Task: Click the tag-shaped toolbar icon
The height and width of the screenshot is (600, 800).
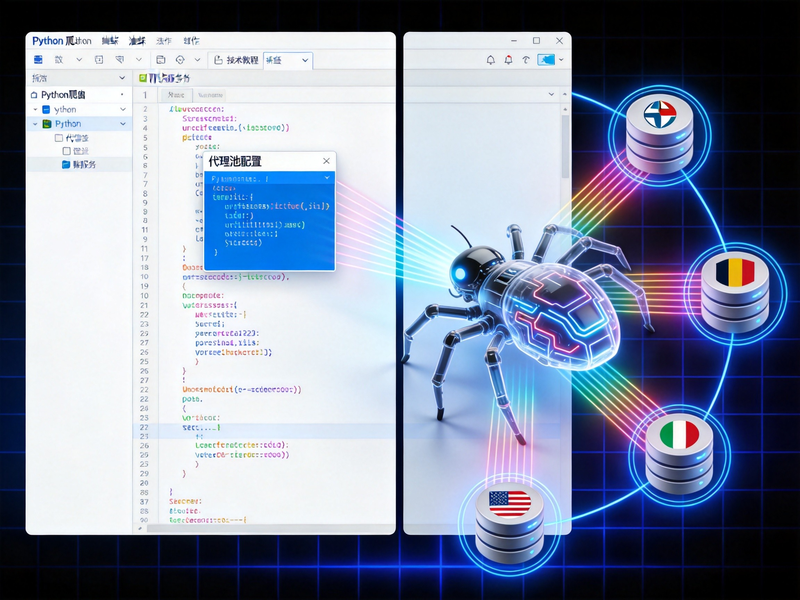Action: click(x=120, y=60)
